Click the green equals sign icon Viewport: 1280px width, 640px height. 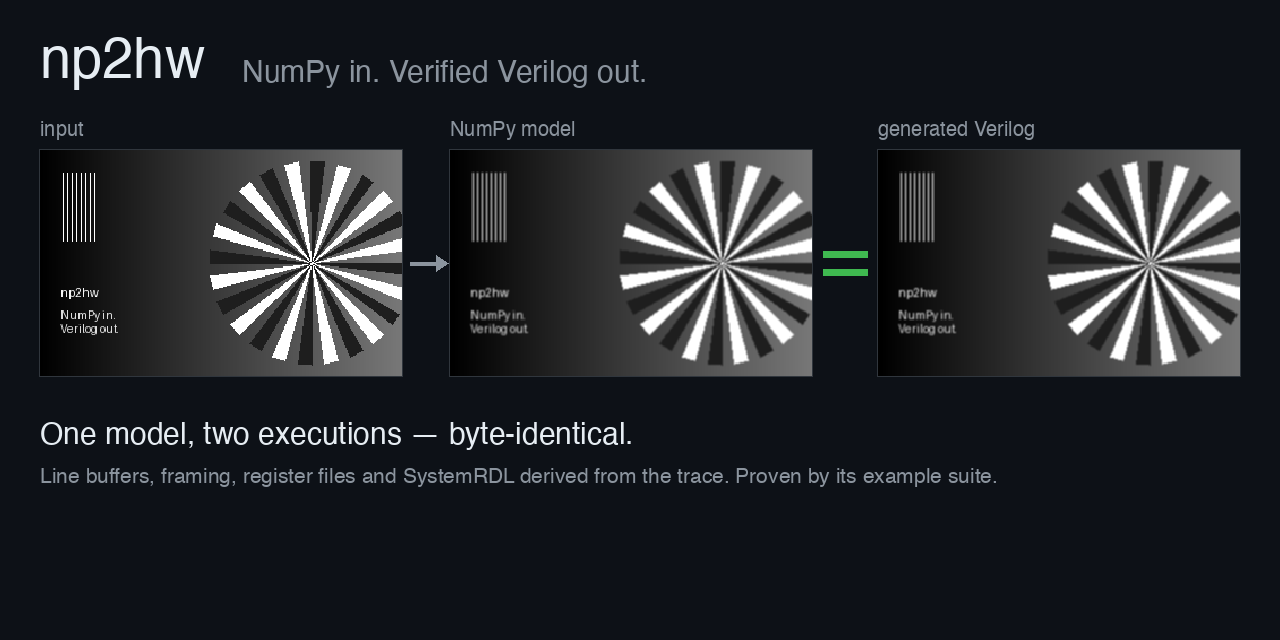coord(845,263)
